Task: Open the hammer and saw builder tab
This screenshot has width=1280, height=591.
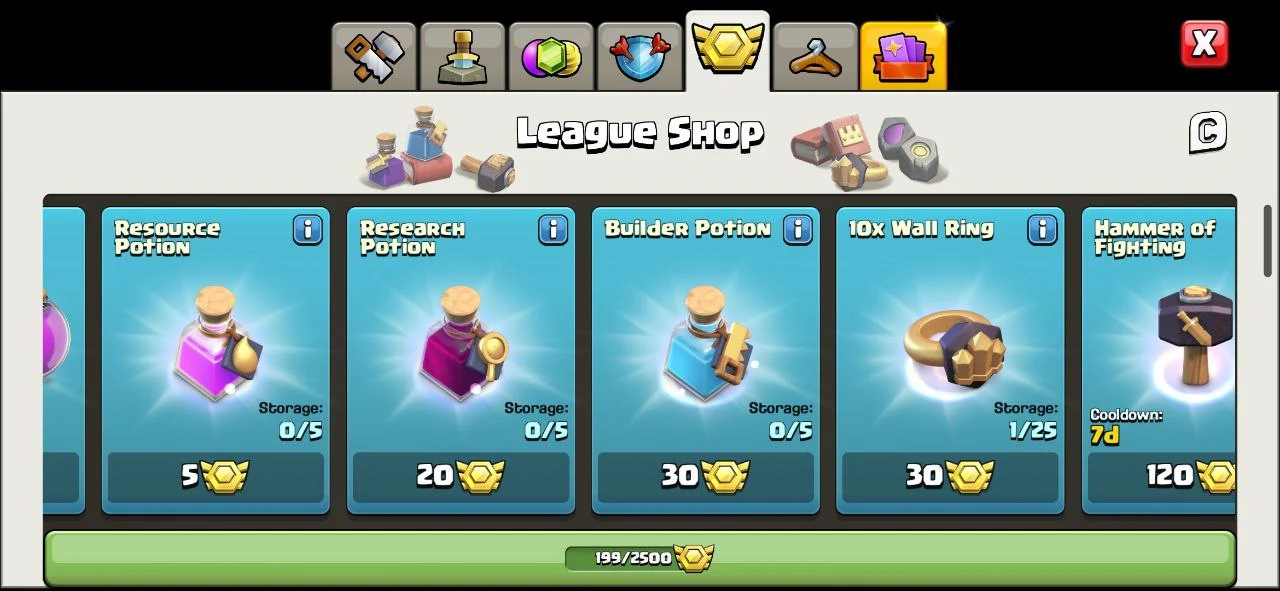Action: (x=374, y=57)
